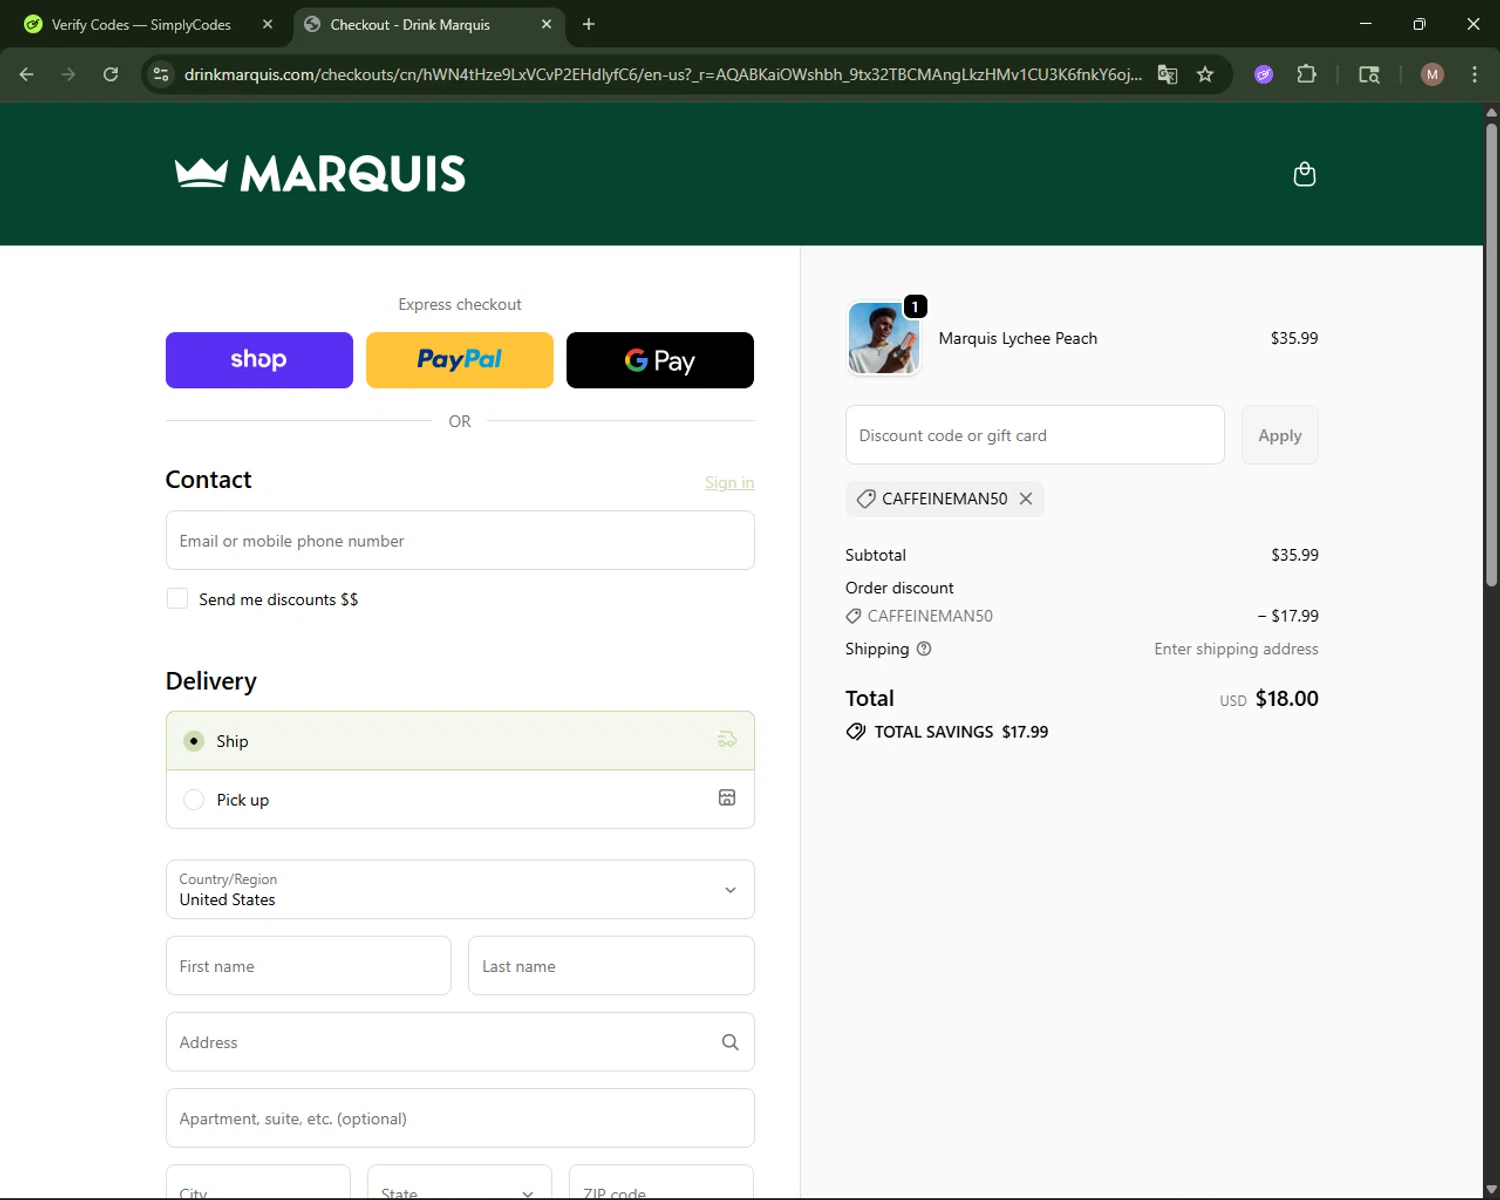Click the City input field
Screen dimensions: 1500x1200
pyautogui.click(x=258, y=1182)
